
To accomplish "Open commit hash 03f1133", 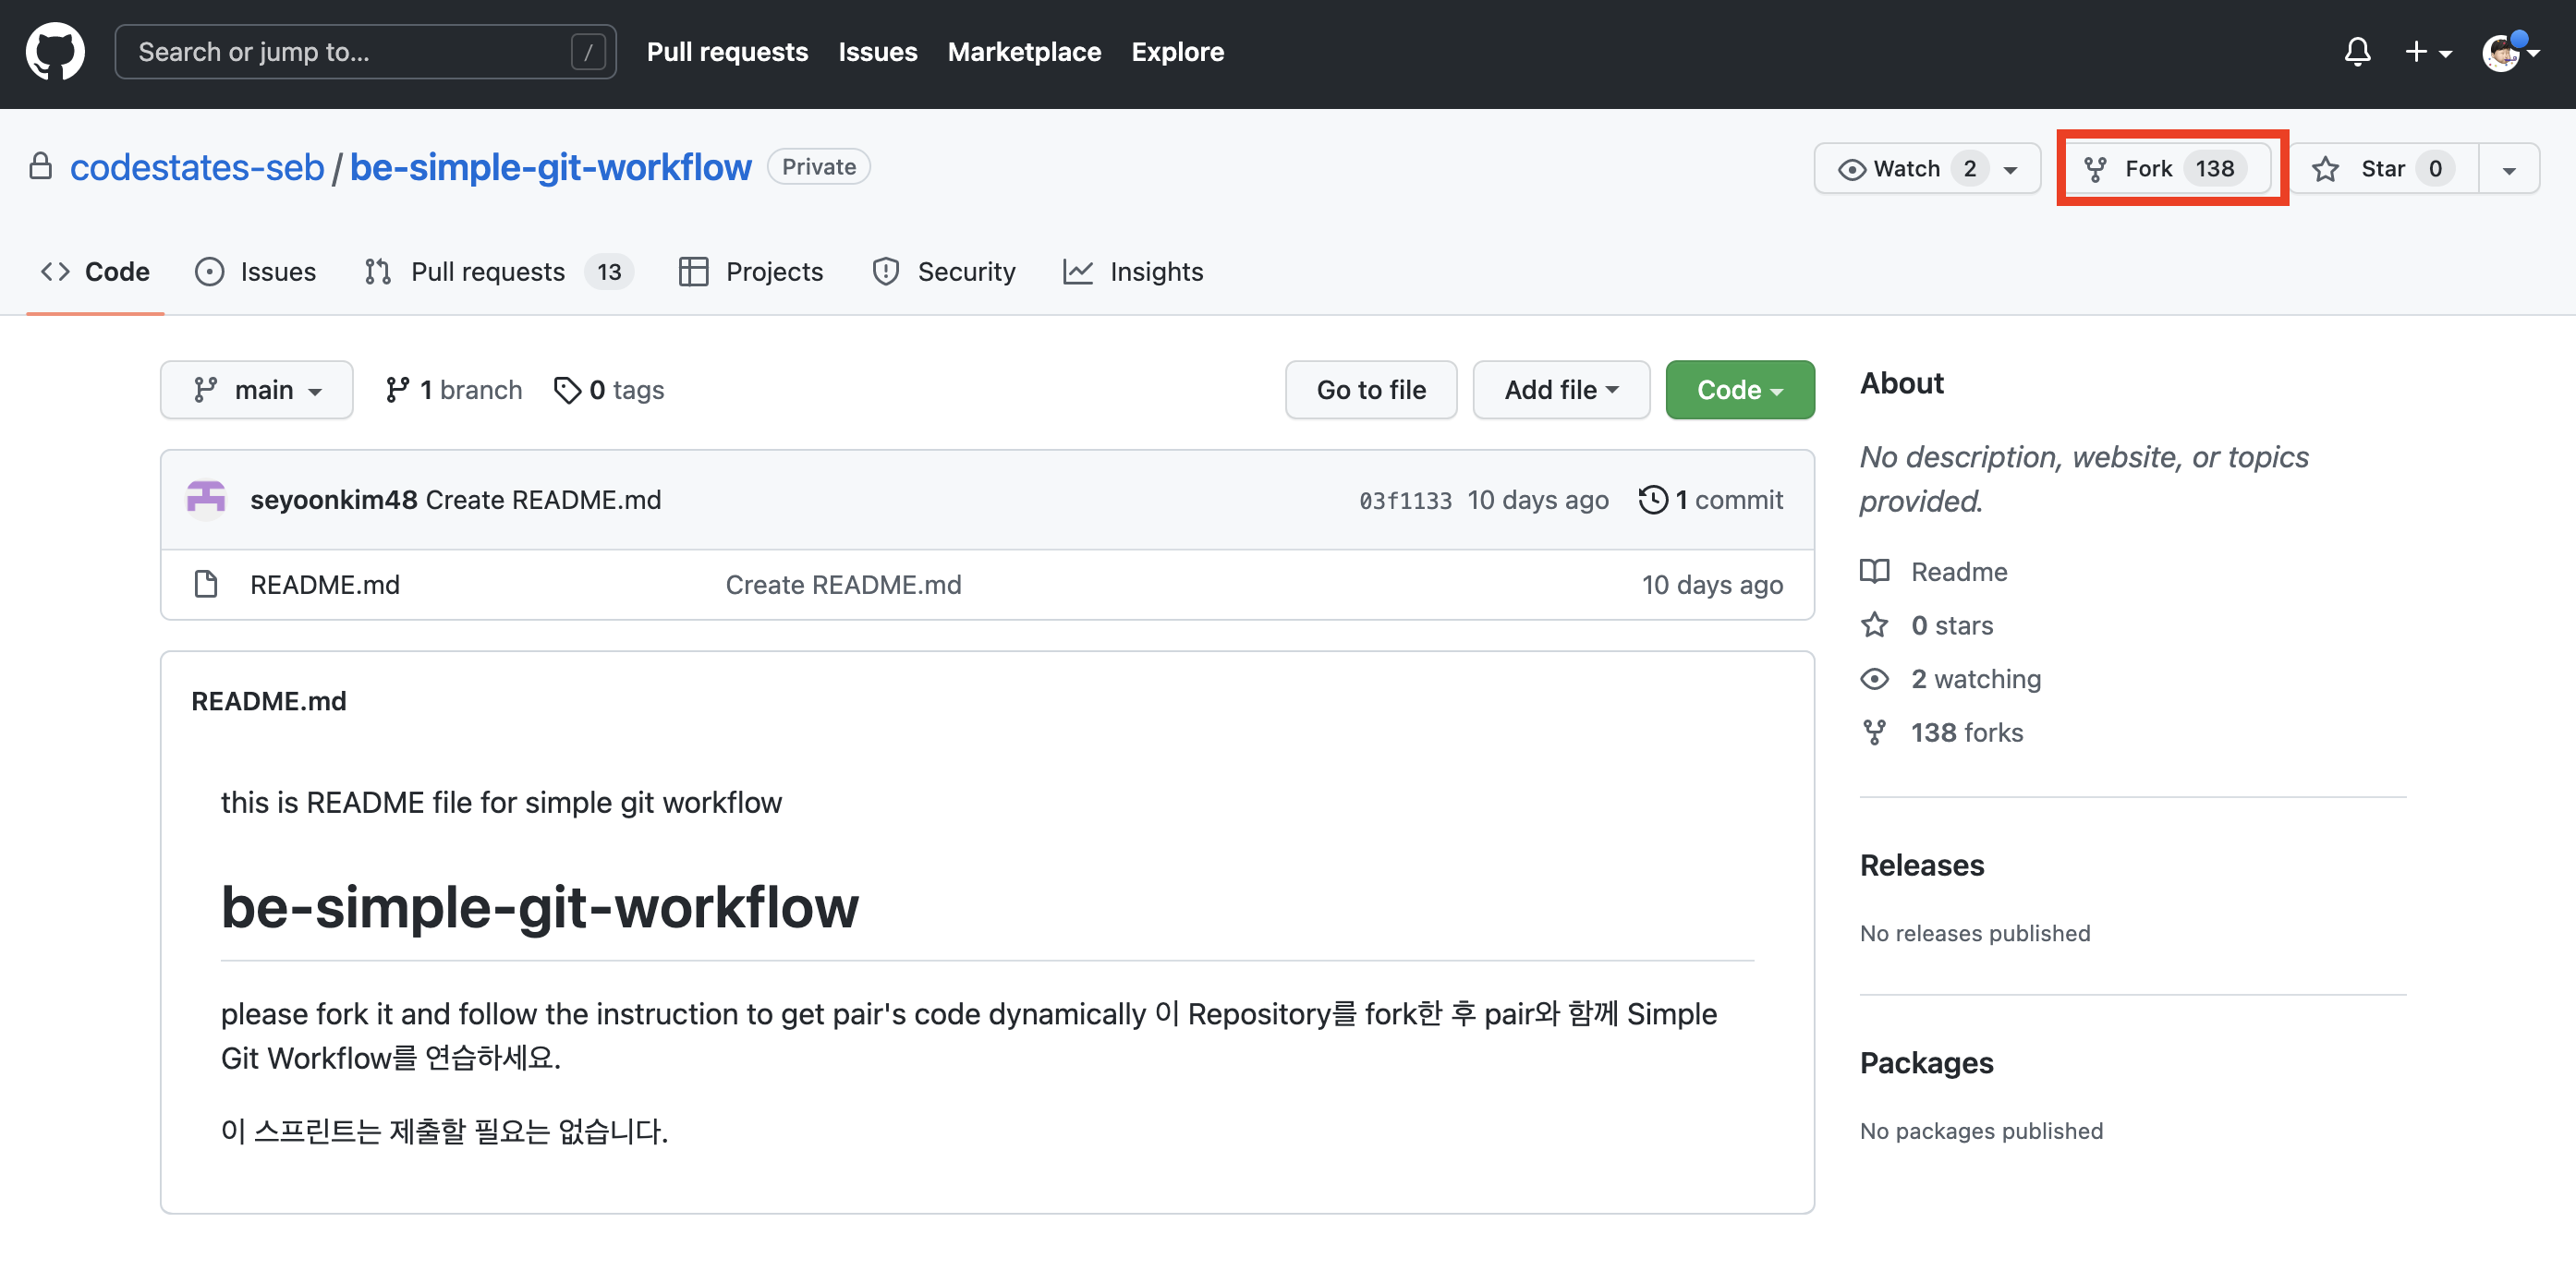I will click(x=1405, y=501).
